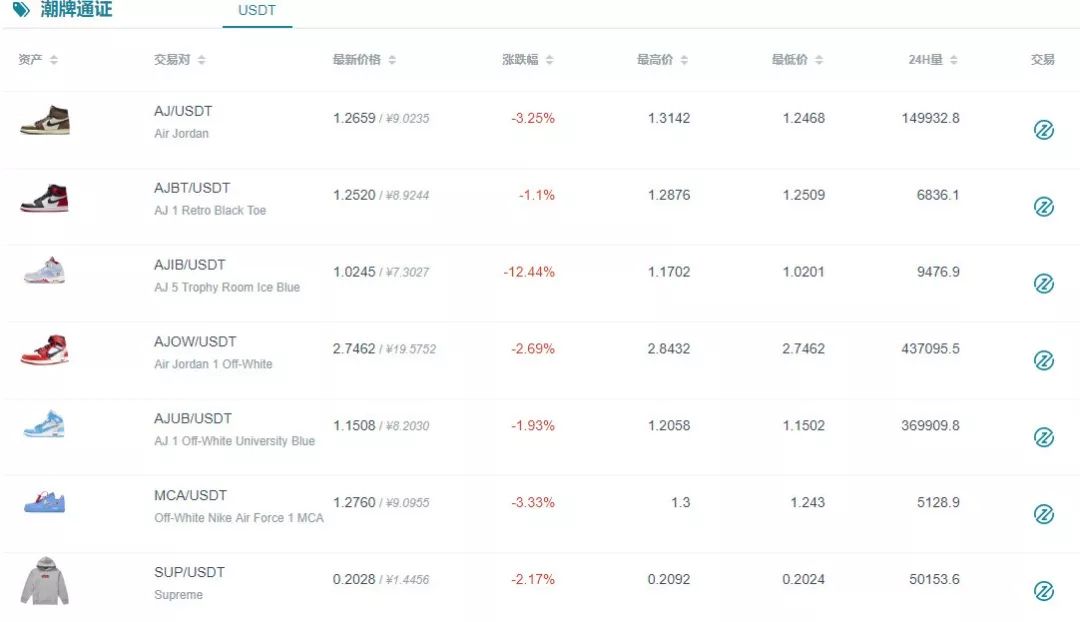Image resolution: width=1080 pixels, height=622 pixels.
Task: Open trade icon for SUP/USDT row
Action: coord(1043,590)
